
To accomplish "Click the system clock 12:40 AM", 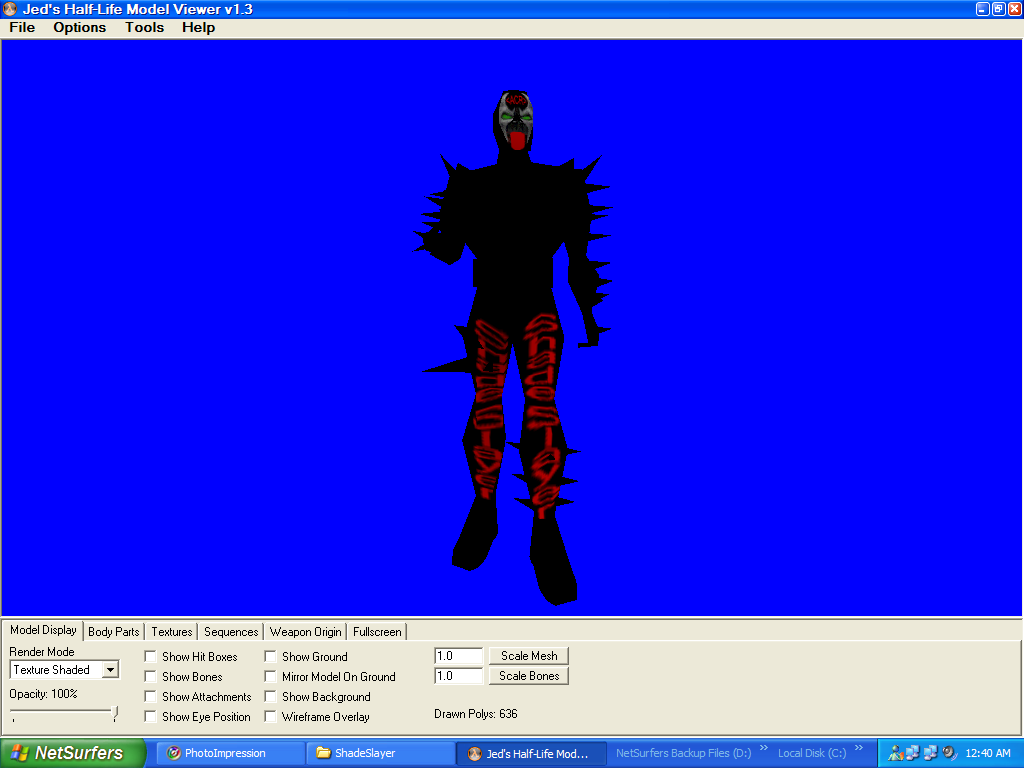I will [x=987, y=753].
